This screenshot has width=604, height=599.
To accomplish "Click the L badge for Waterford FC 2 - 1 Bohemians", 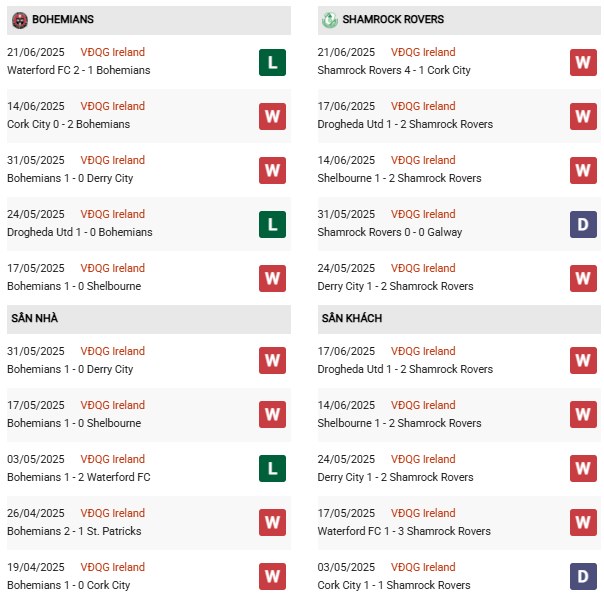I will [272, 62].
